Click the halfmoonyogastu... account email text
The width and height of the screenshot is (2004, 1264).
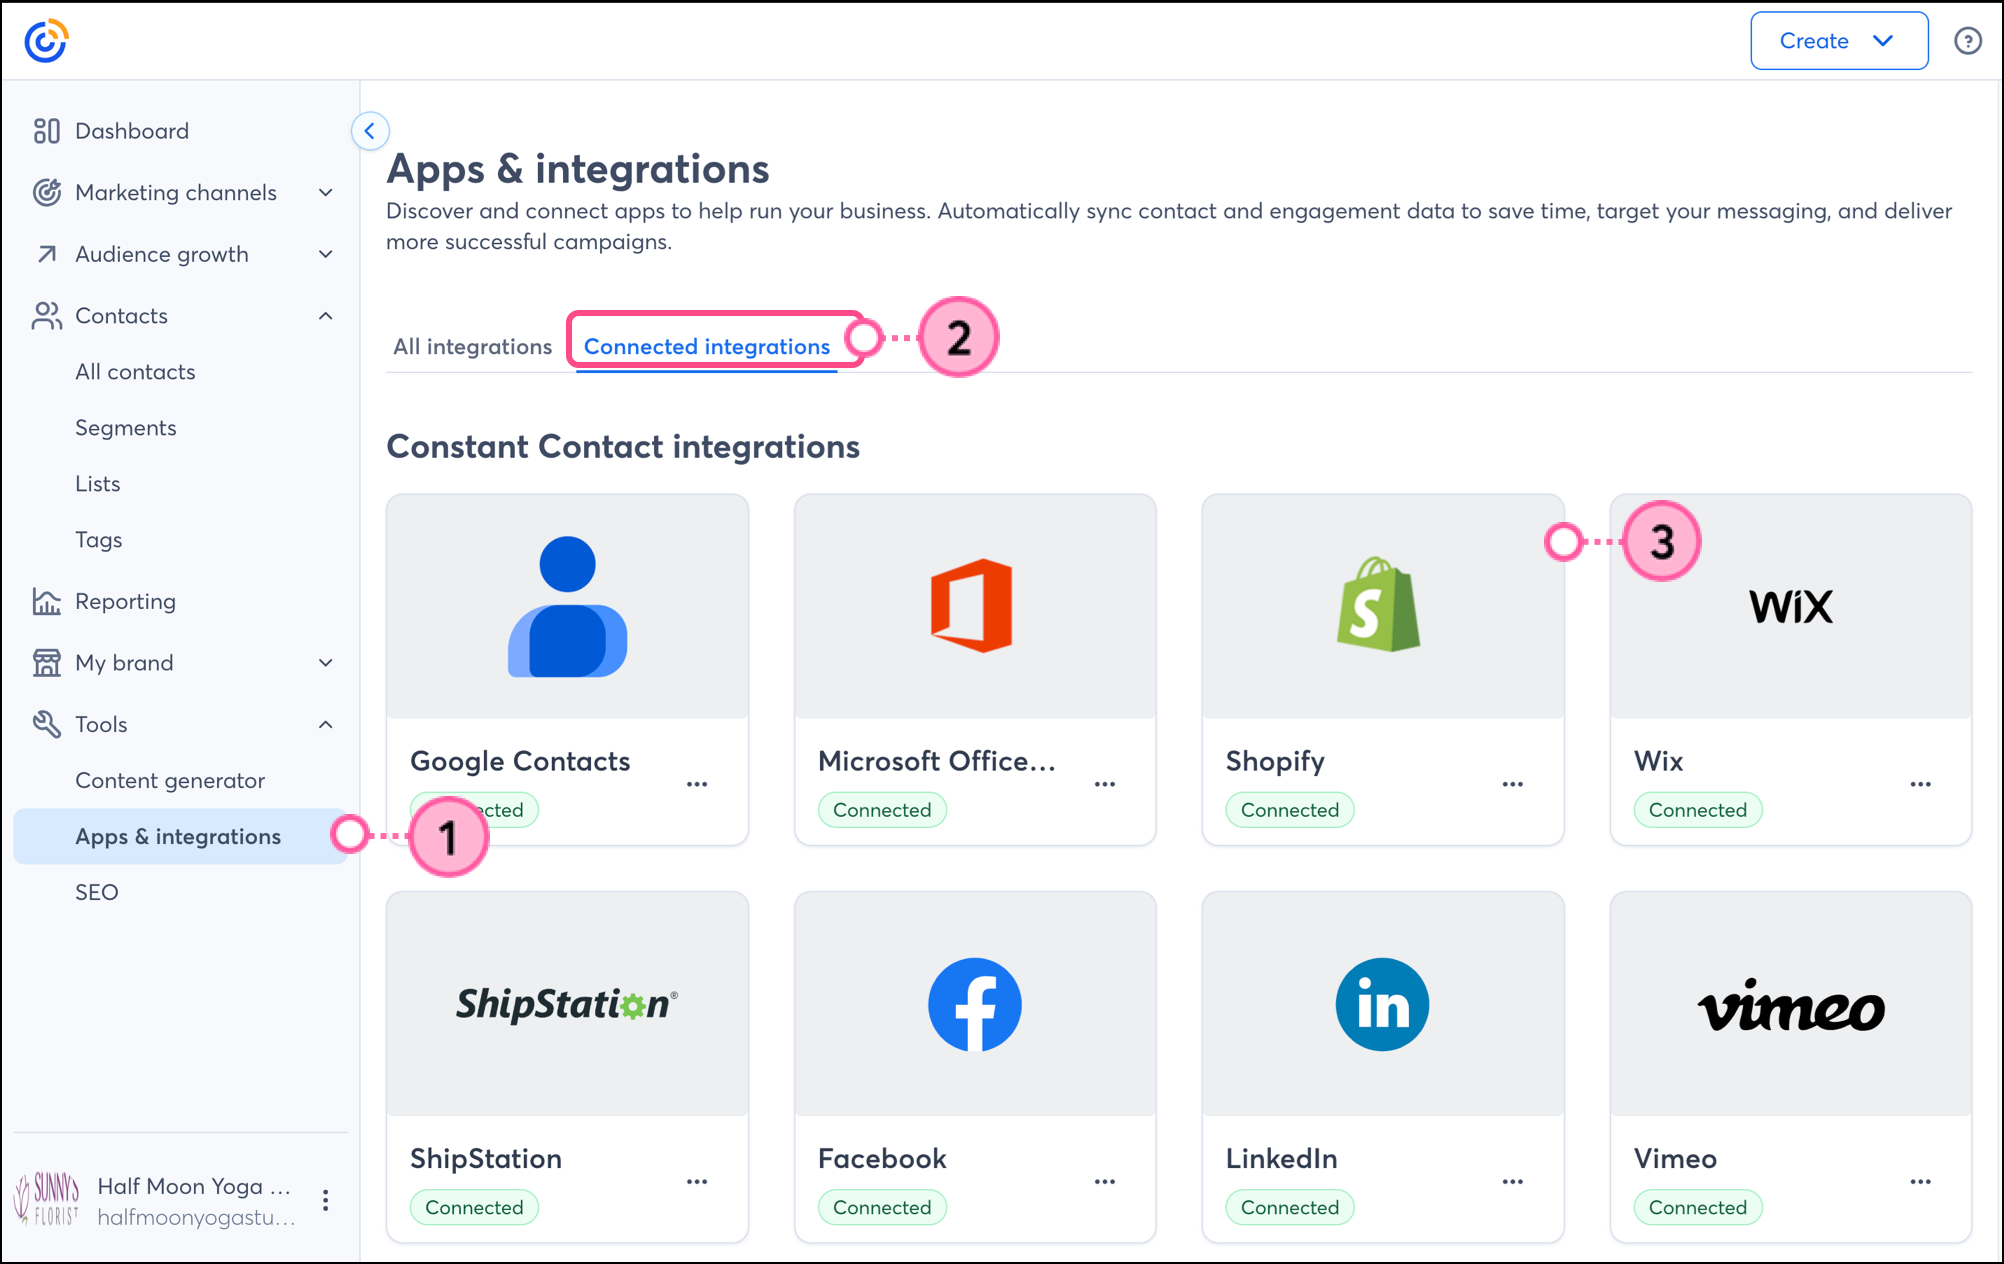pos(196,1217)
